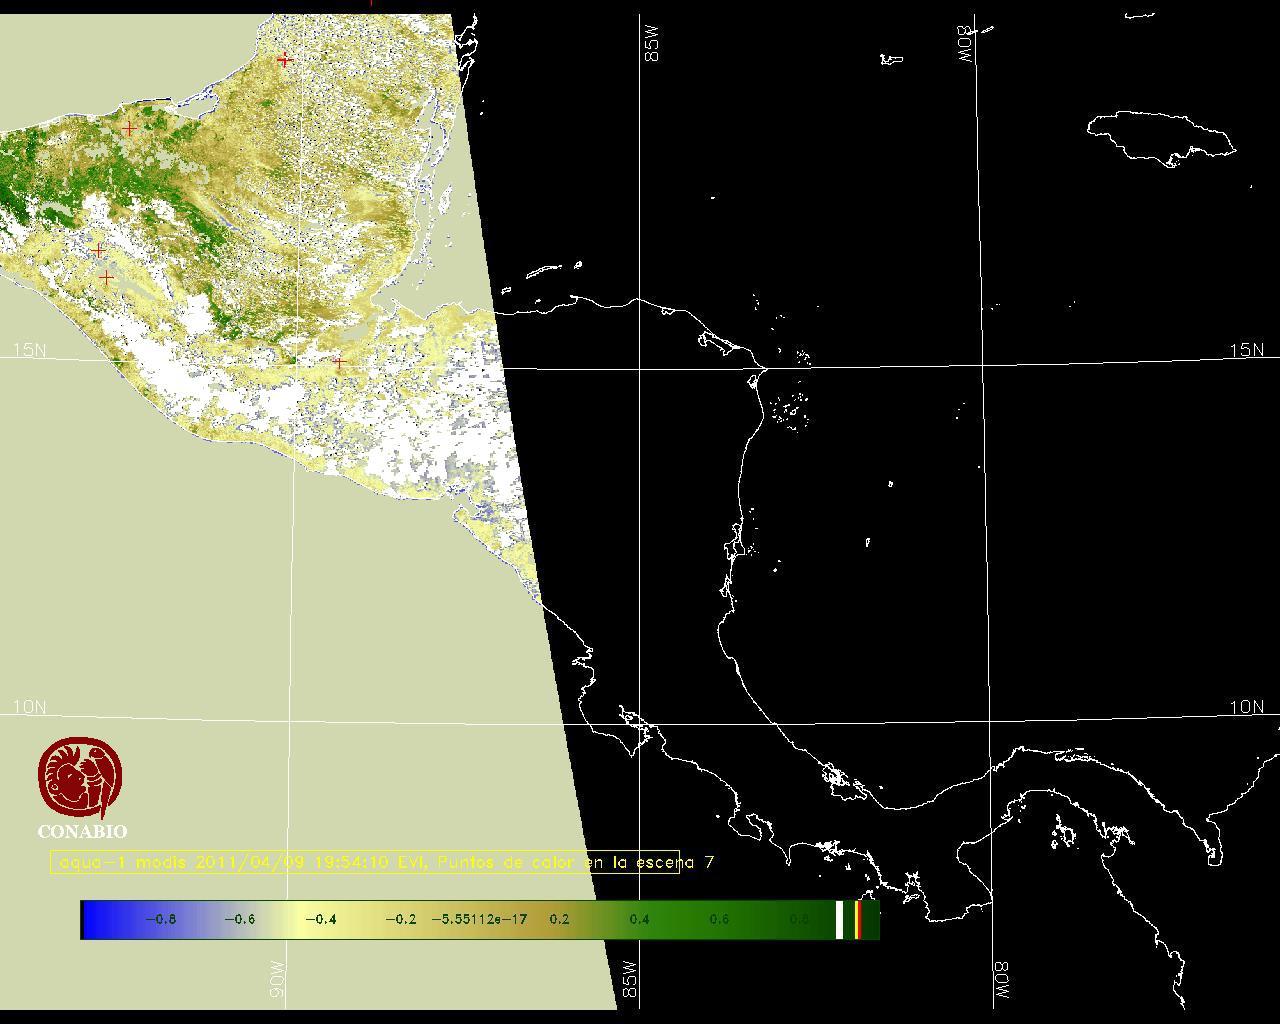The image size is (1280, 1024).
Task: Click the northernmost red cross marker in Yucatan
Action: coord(285,59)
